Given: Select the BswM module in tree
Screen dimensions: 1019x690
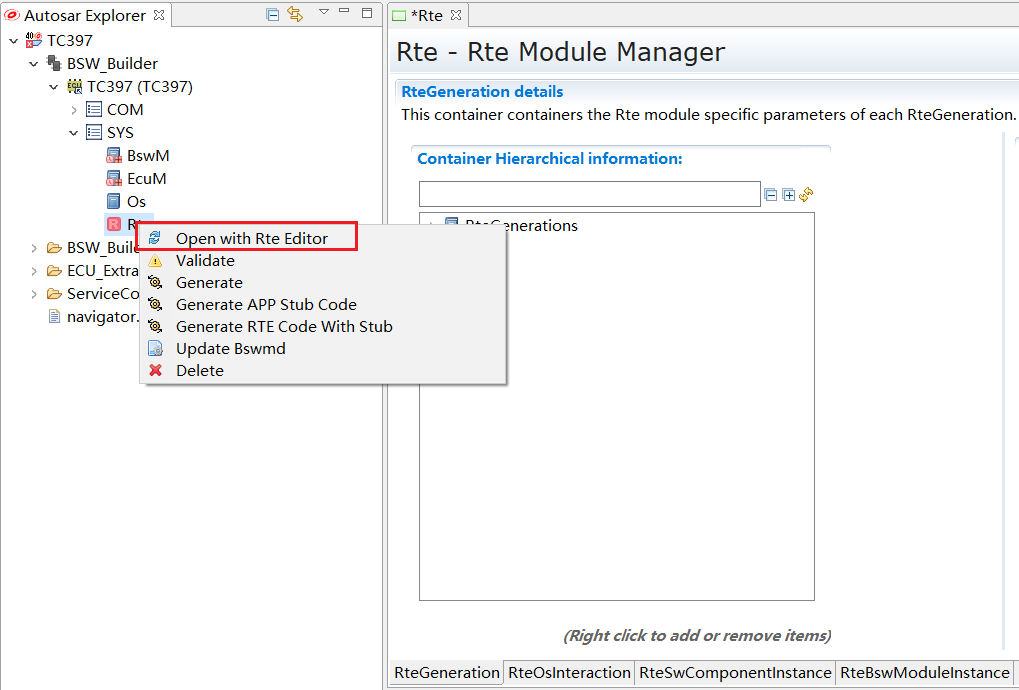Looking at the screenshot, I should [x=147, y=156].
